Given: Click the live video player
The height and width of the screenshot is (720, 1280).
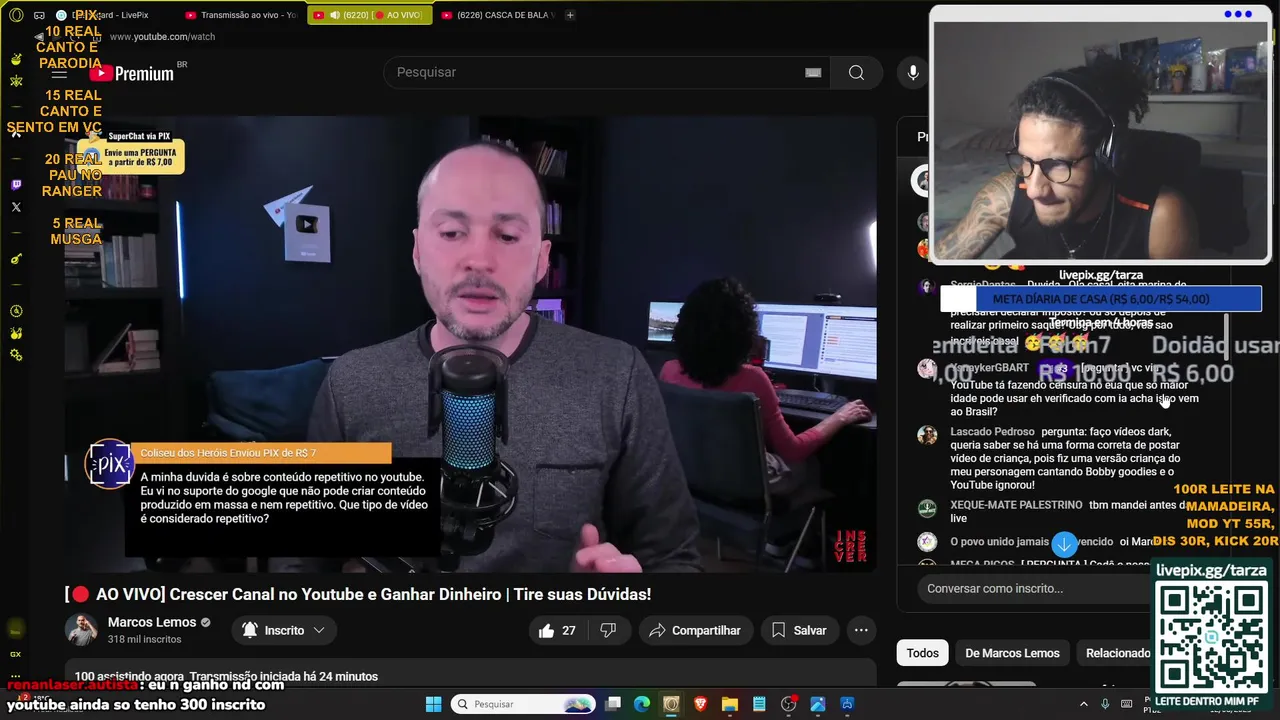Looking at the screenshot, I should (470, 344).
